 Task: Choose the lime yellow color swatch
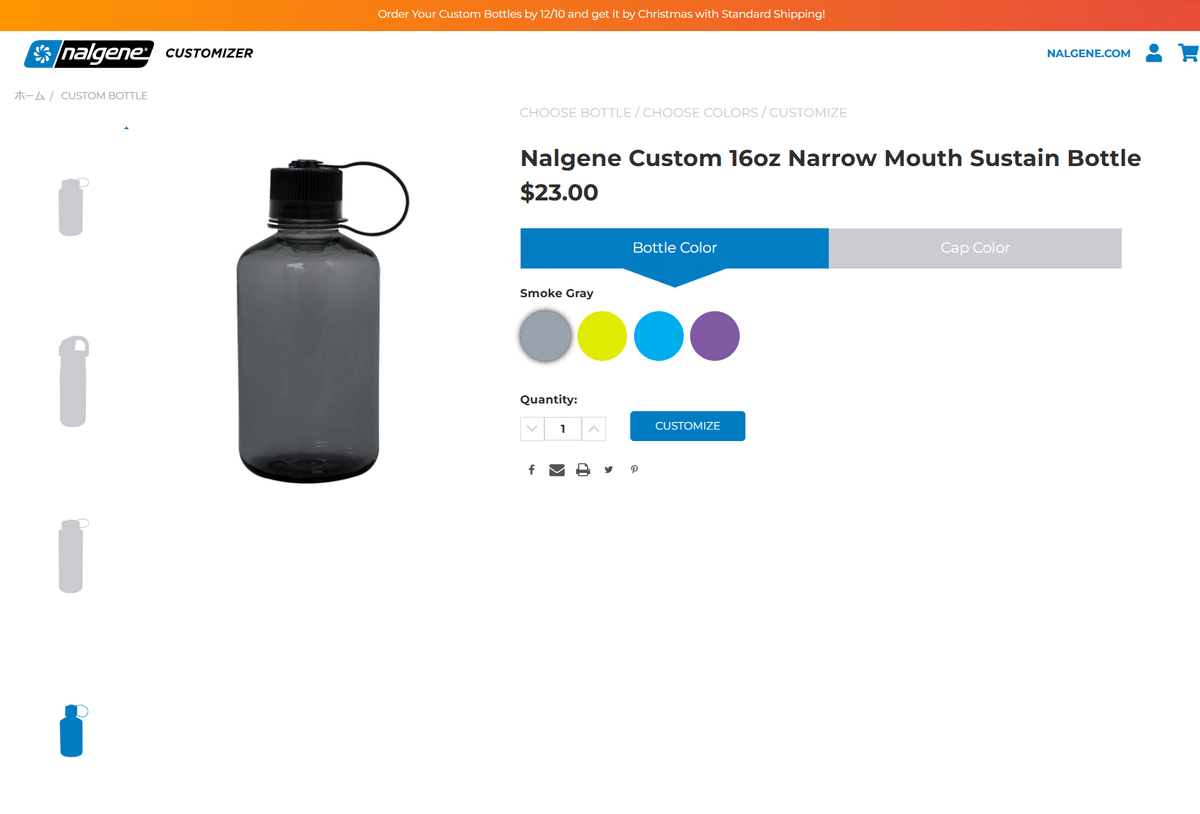(602, 336)
